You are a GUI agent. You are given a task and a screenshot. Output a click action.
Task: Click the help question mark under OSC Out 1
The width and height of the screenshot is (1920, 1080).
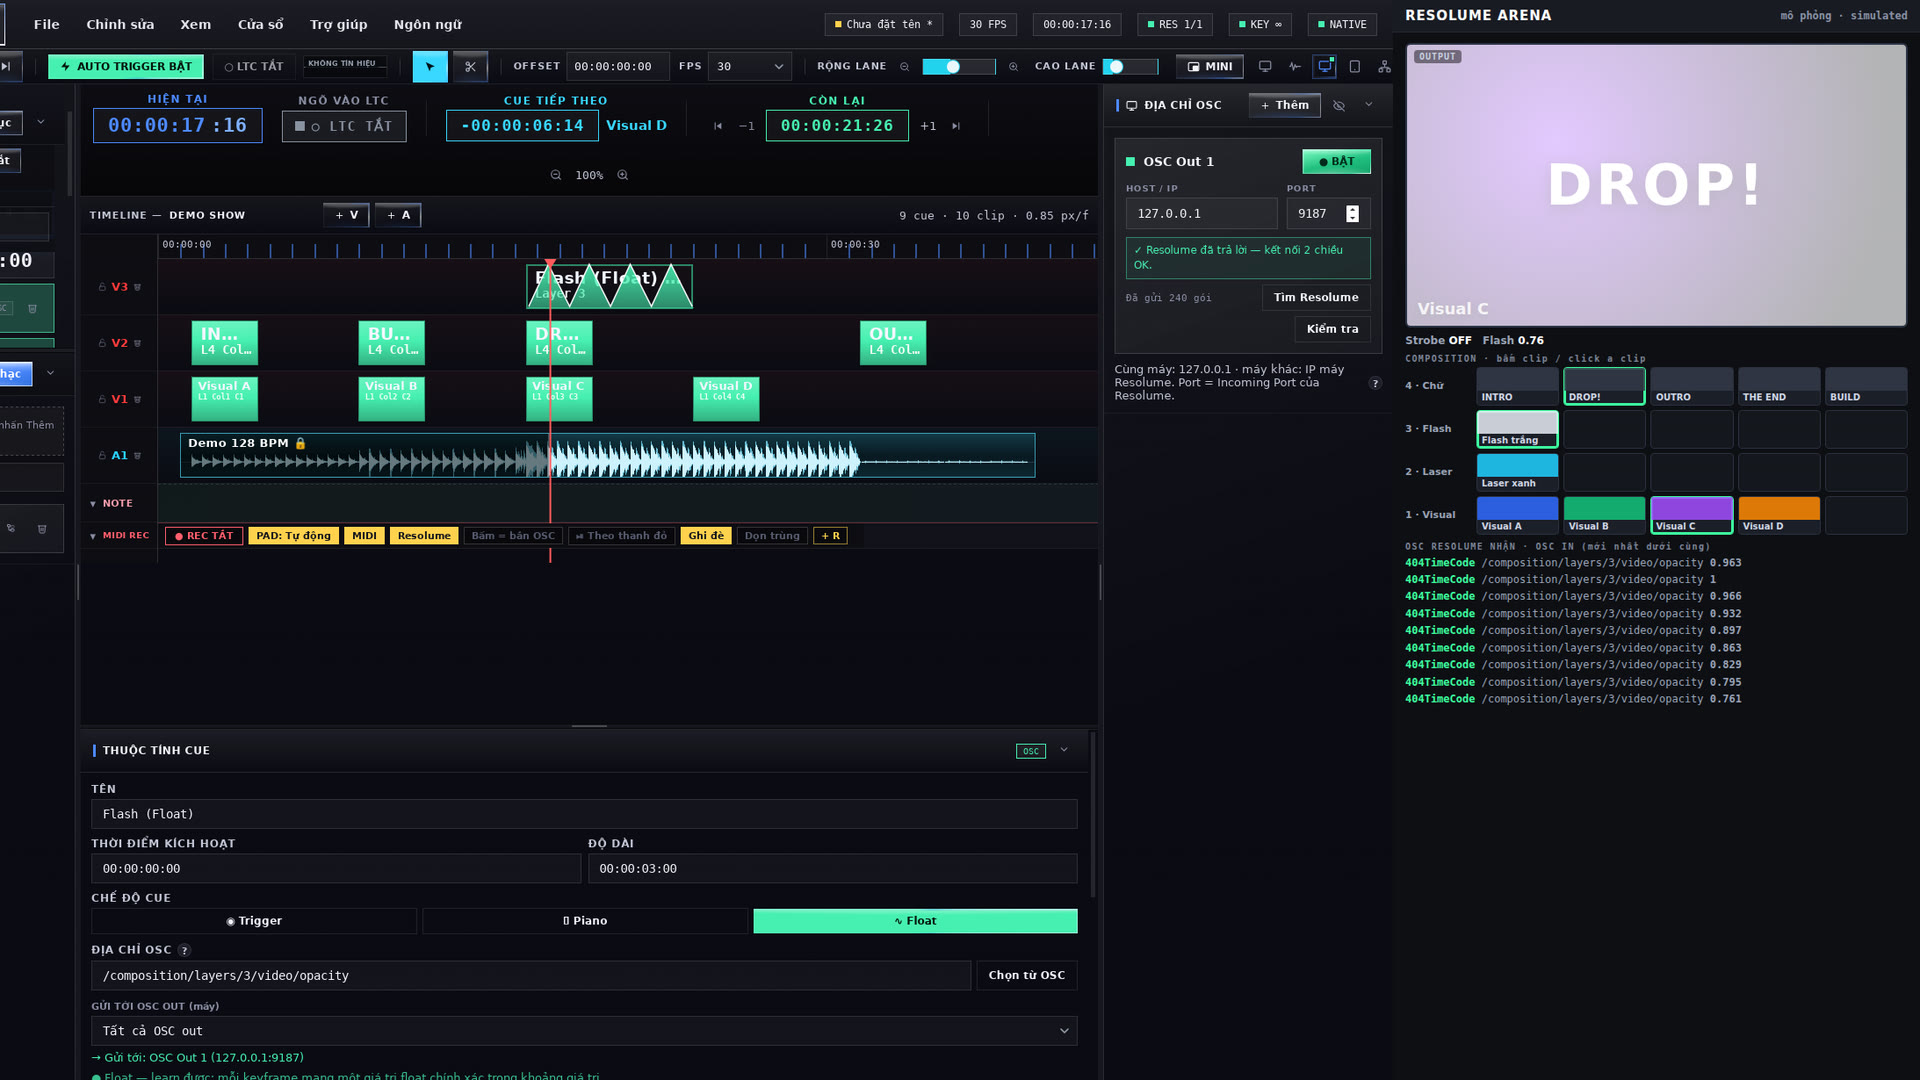point(1375,383)
